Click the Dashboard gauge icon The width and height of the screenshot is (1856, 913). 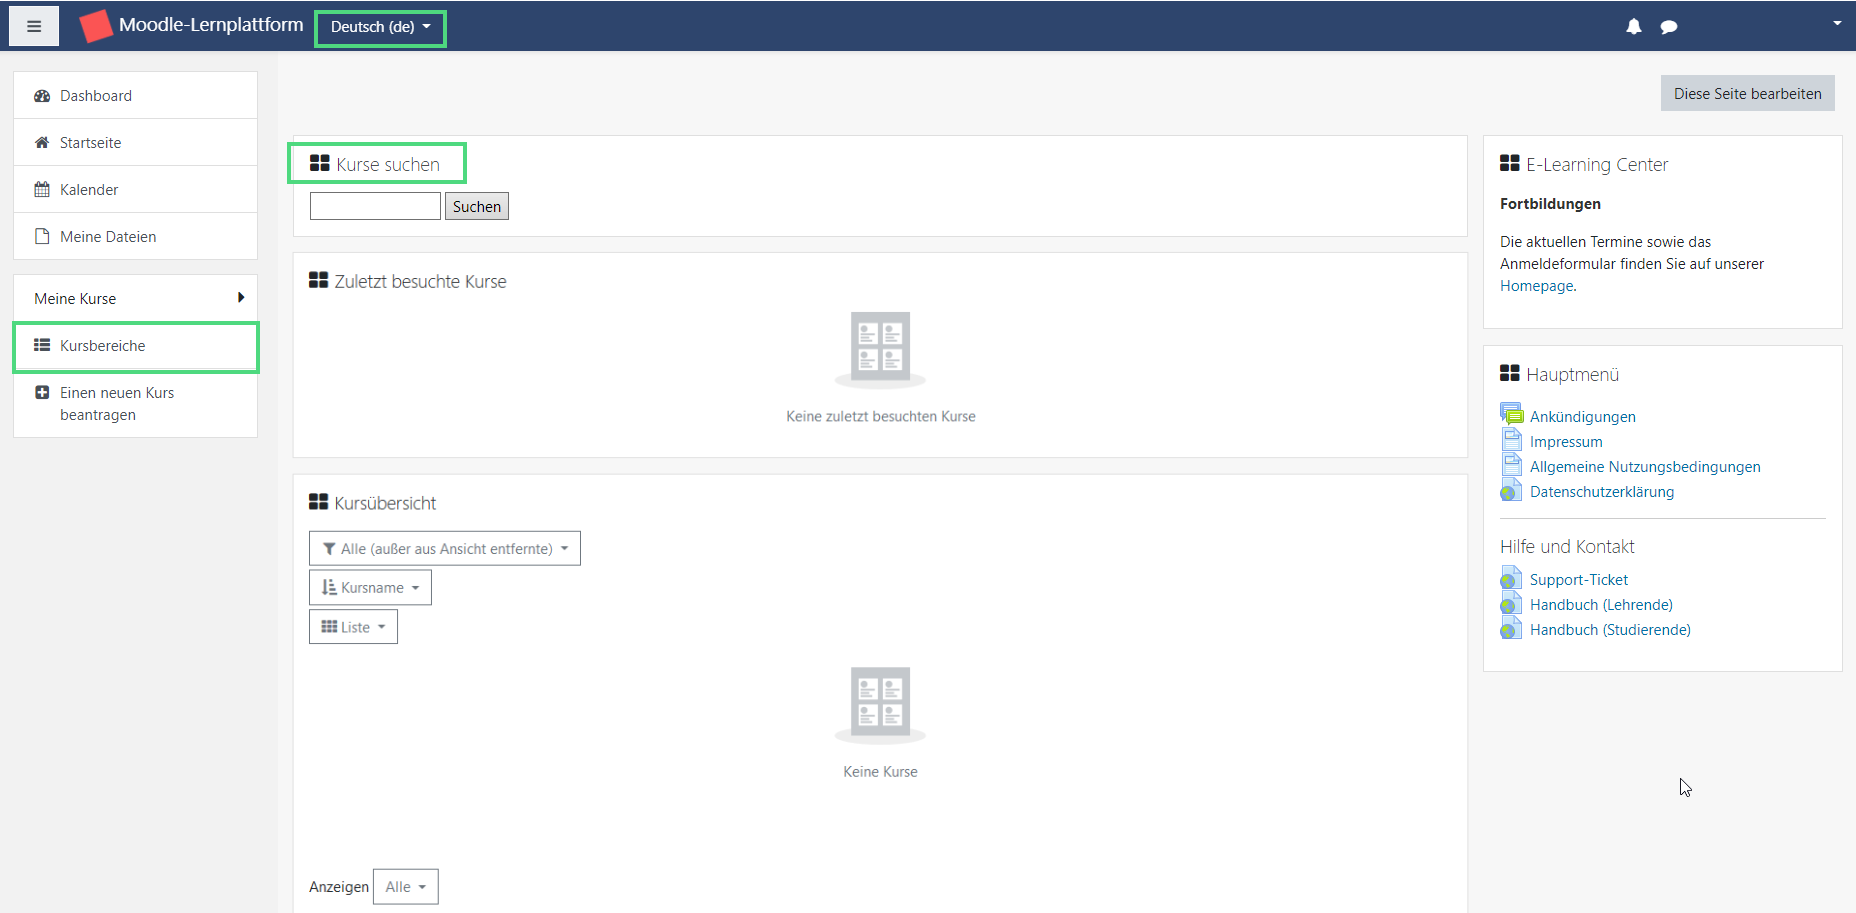pos(42,96)
